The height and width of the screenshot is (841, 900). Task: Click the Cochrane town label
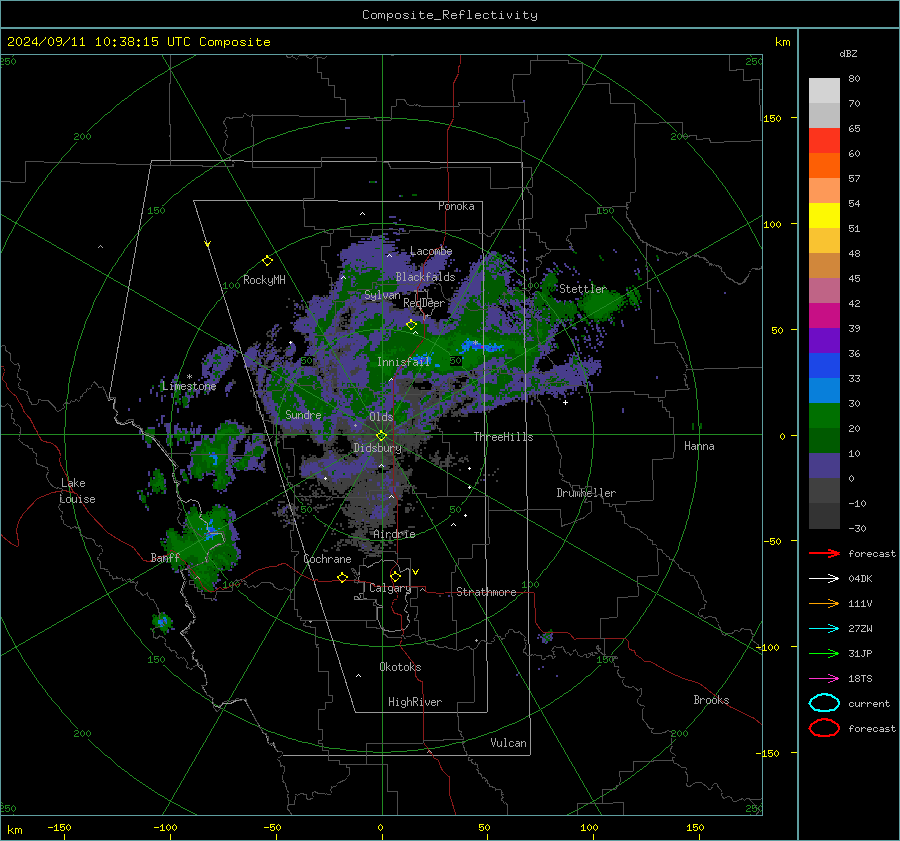tap(327, 559)
